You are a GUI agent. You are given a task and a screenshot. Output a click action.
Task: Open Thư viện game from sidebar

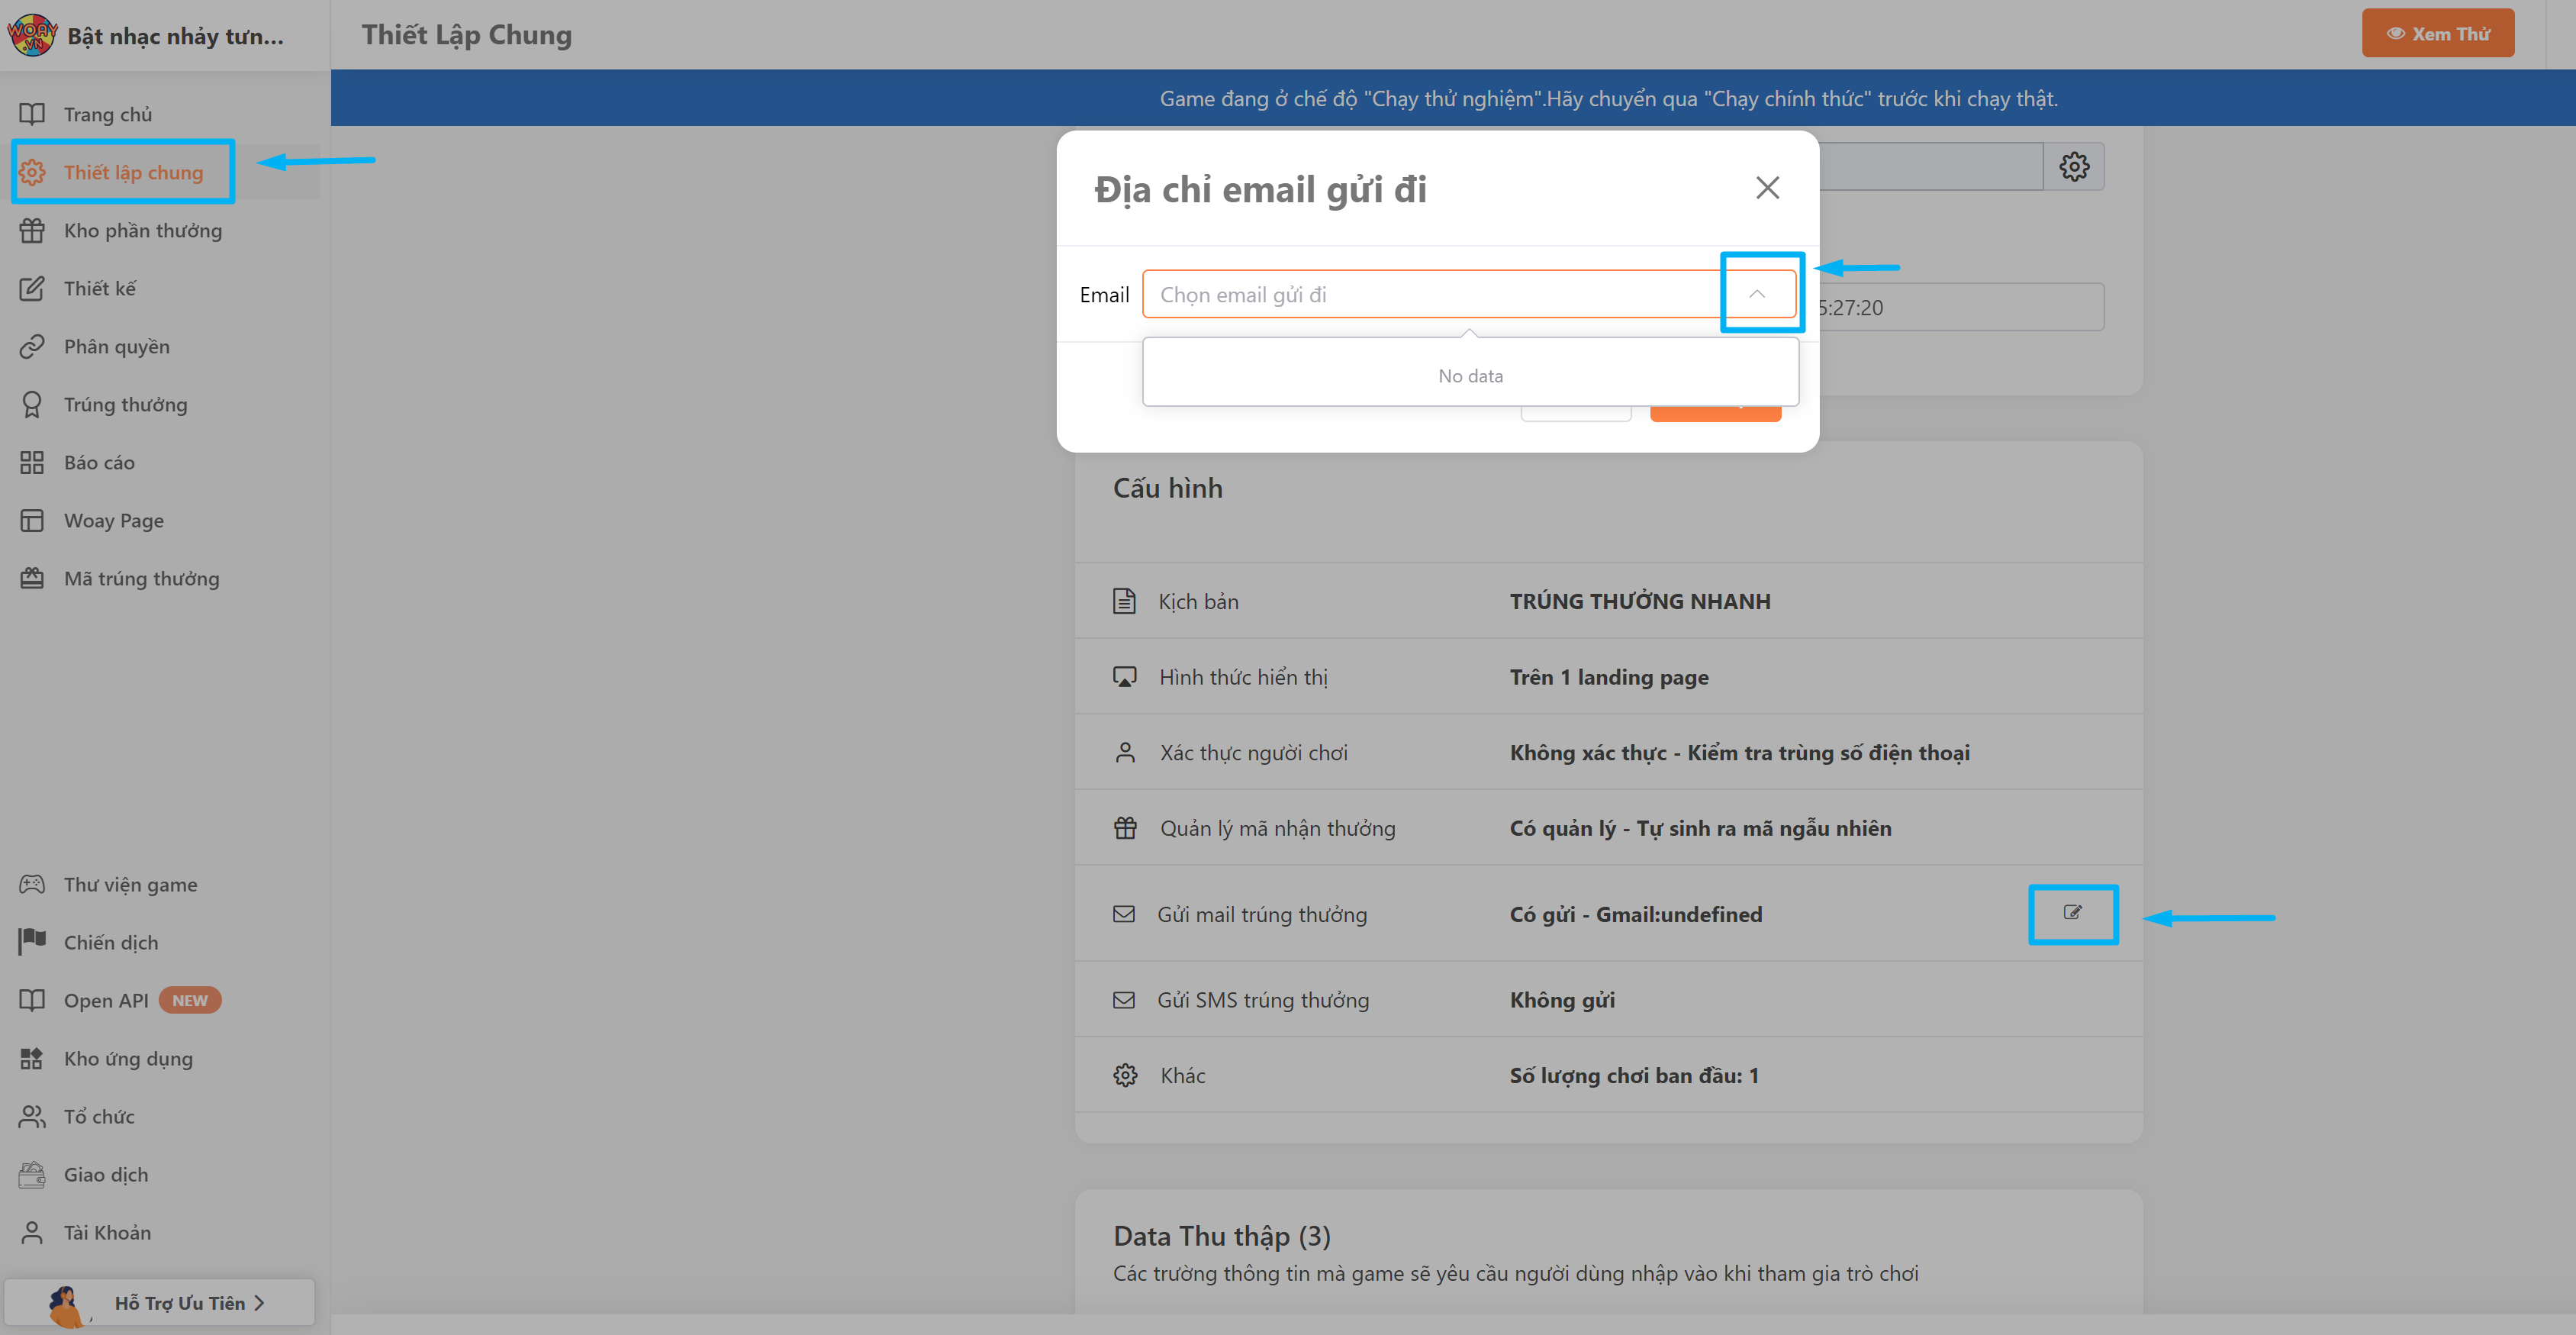[x=130, y=885]
